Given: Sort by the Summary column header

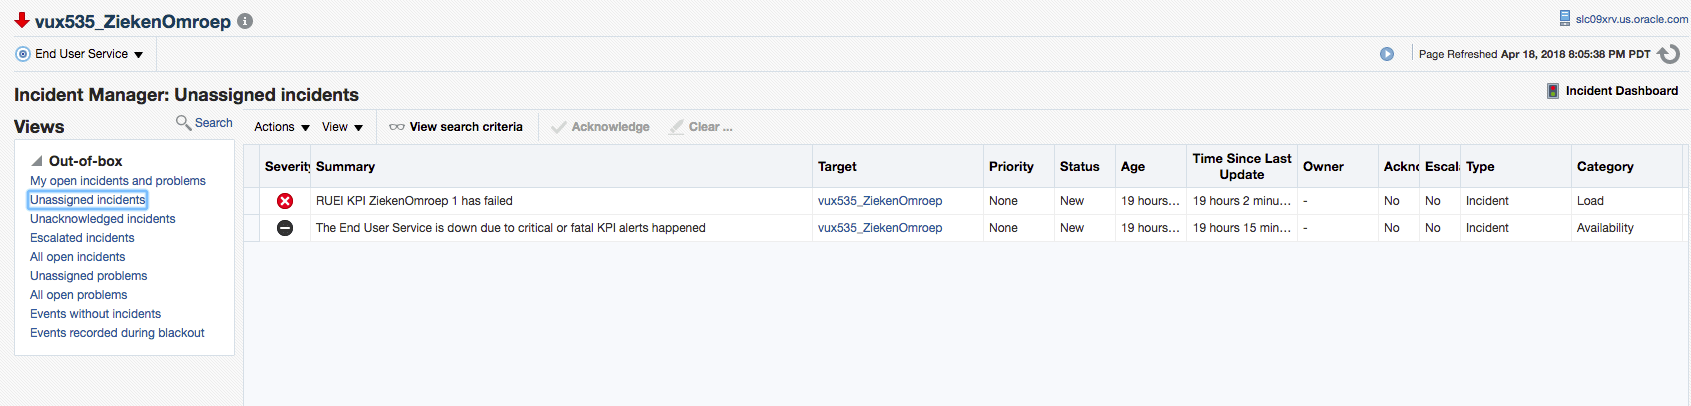Looking at the screenshot, I should pos(345,167).
